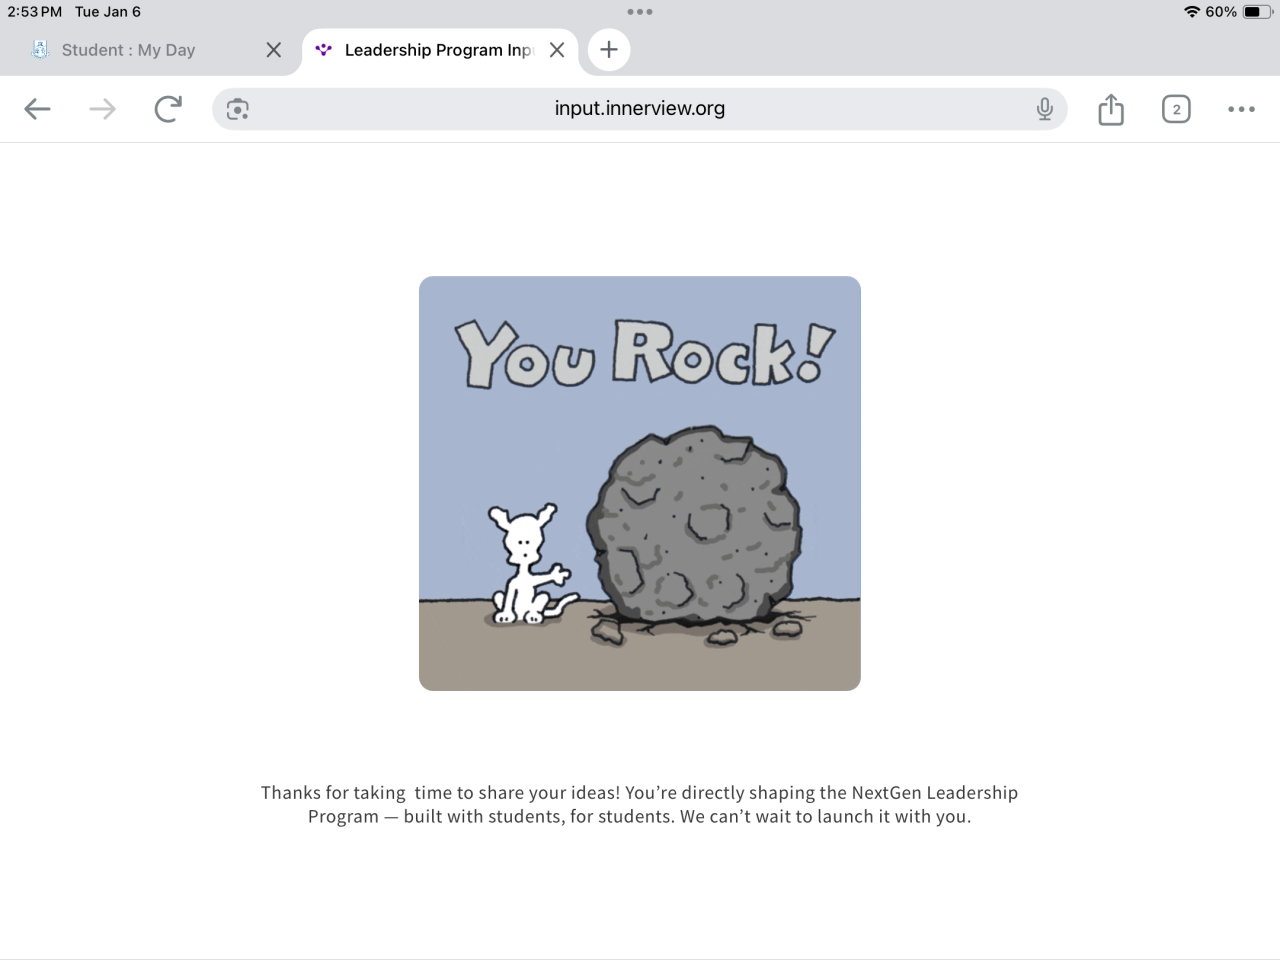
Task: Switch to the Student : My Day tab
Action: [x=150, y=51]
